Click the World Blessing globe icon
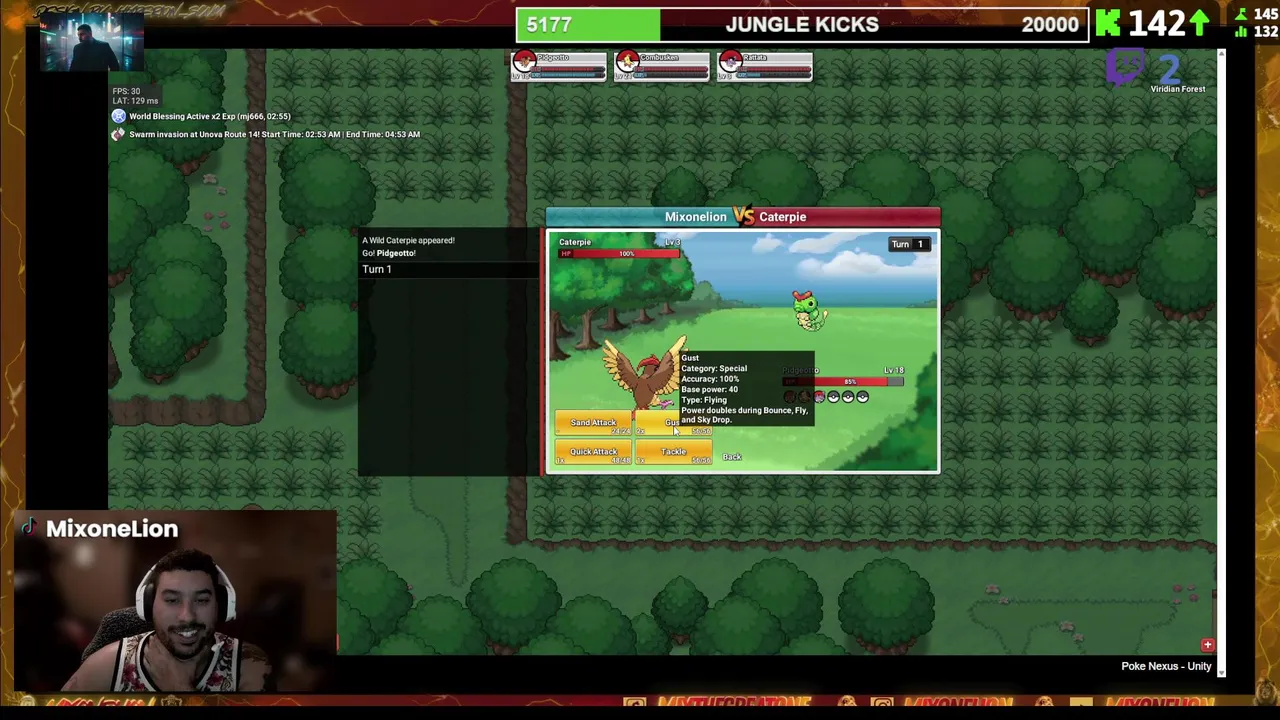The width and height of the screenshot is (1280, 720). [x=118, y=116]
